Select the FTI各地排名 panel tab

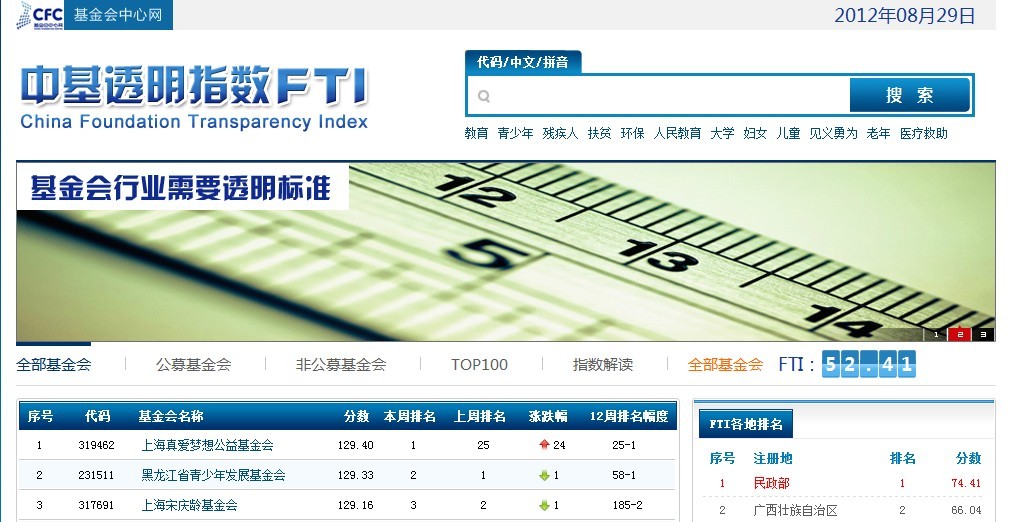(746, 423)
